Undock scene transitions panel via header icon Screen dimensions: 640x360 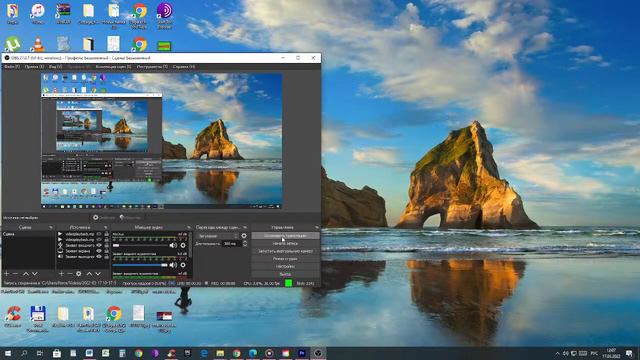[x=245, y=227]
